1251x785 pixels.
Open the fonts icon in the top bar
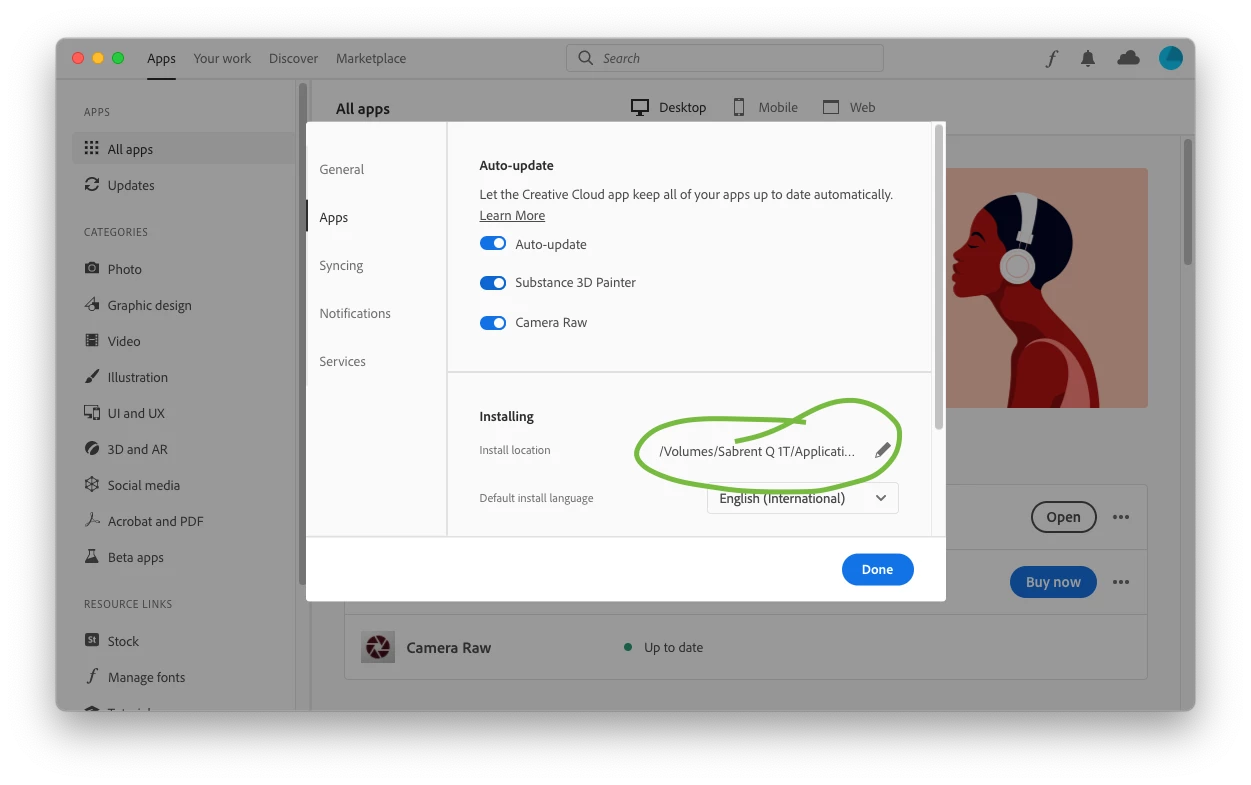pyautogui.click(x=1051, y=59)
